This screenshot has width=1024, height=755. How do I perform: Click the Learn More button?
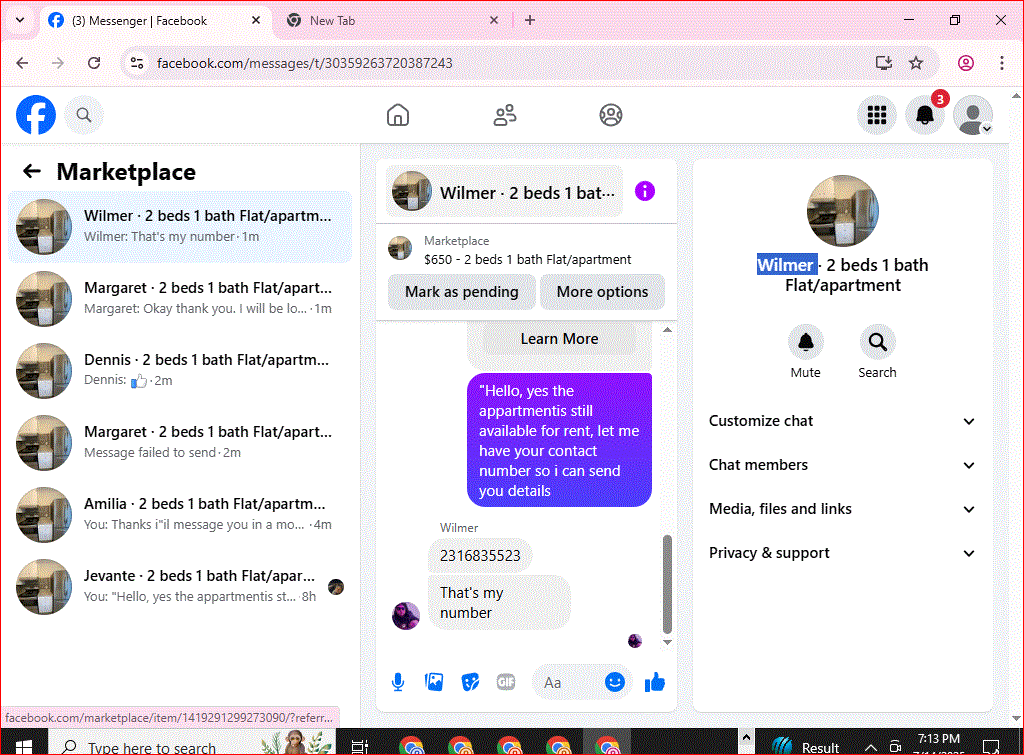(x=559, y=339)
